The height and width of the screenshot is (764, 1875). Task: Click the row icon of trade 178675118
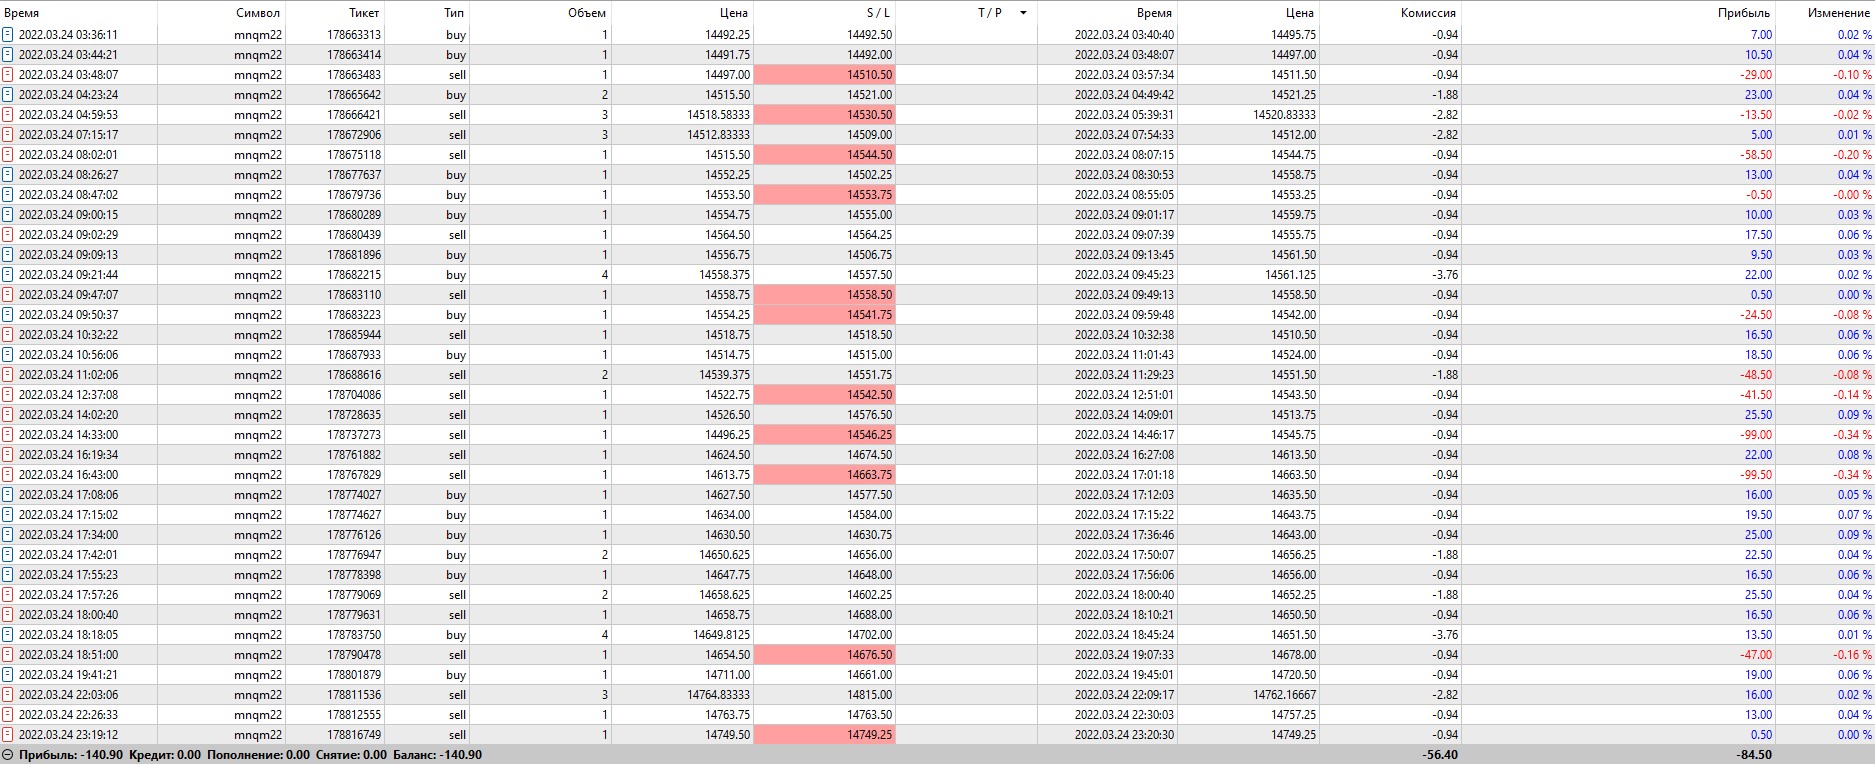8,155
